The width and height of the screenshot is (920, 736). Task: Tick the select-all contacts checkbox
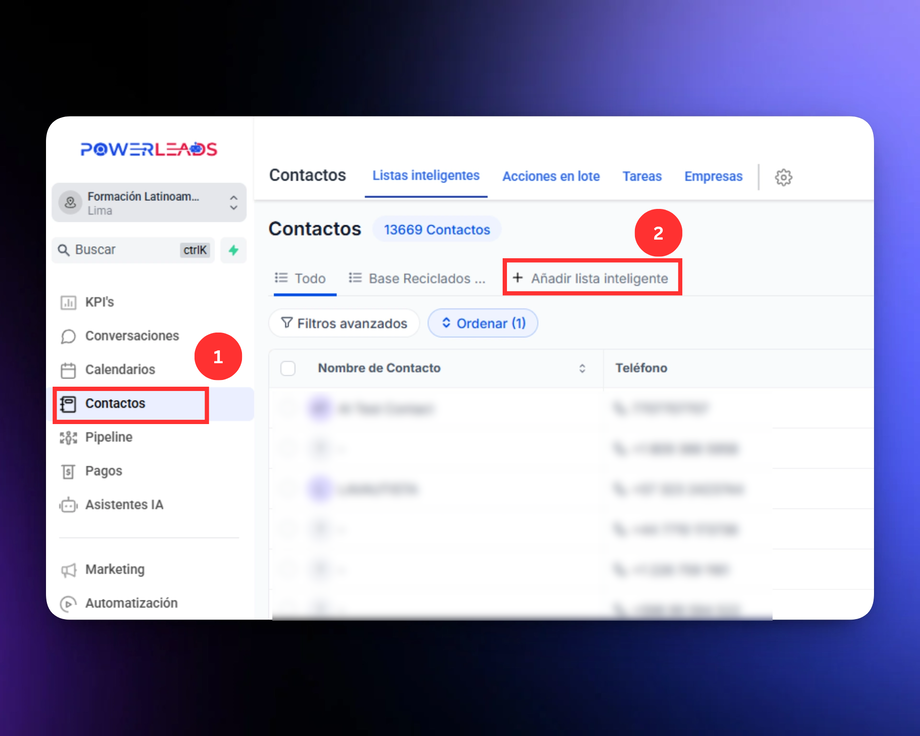click(288, 369)
